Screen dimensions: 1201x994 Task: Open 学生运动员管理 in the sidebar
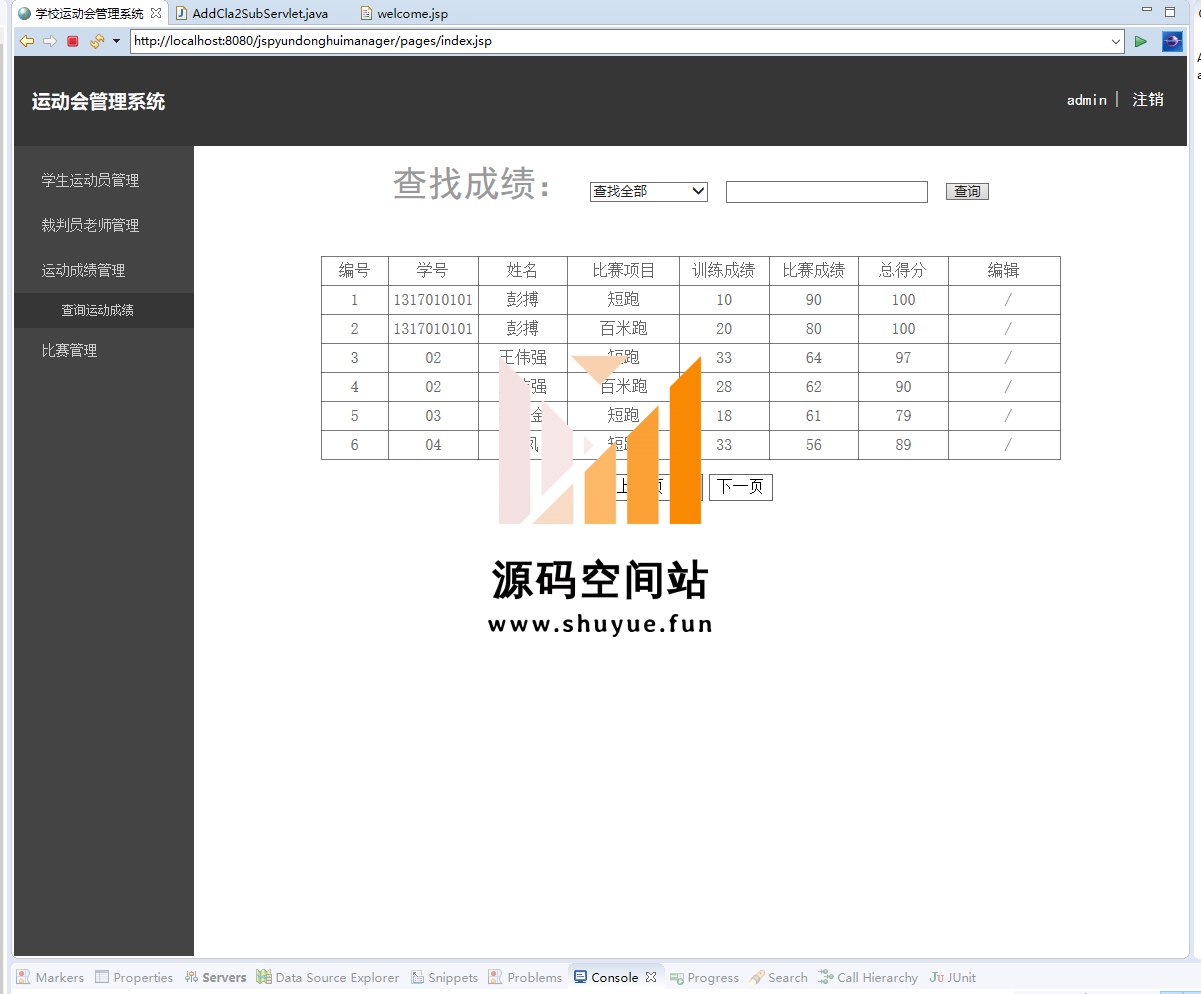coord(90,181)
